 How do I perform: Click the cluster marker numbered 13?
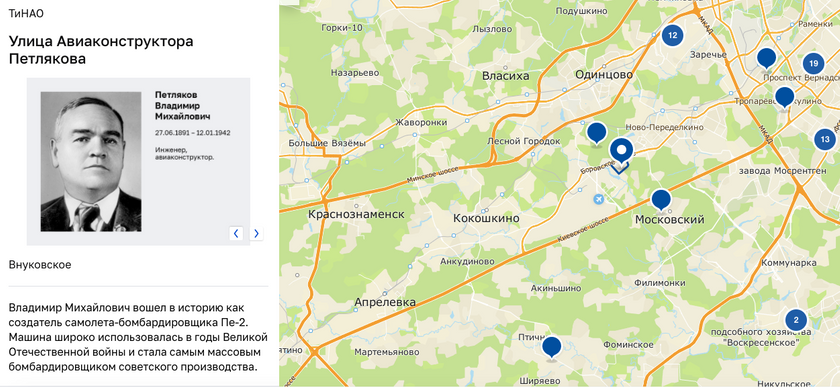point(824,140)
